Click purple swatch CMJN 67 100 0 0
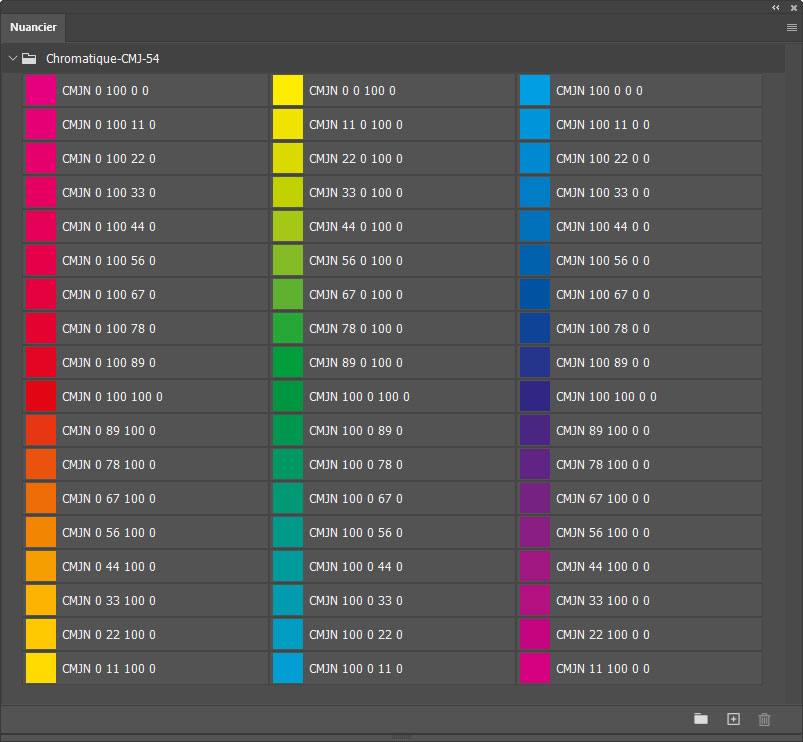 coord(535,499)
